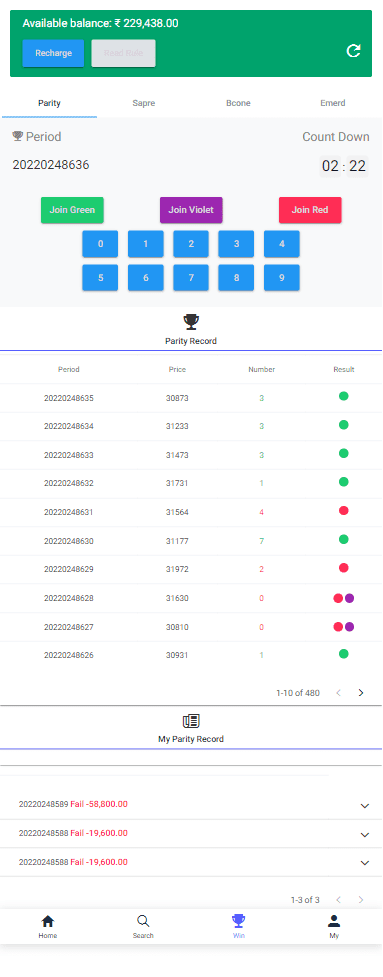Click the refresh balance icon
This screenshot has width=383, height=977.
tap(354, 51)
